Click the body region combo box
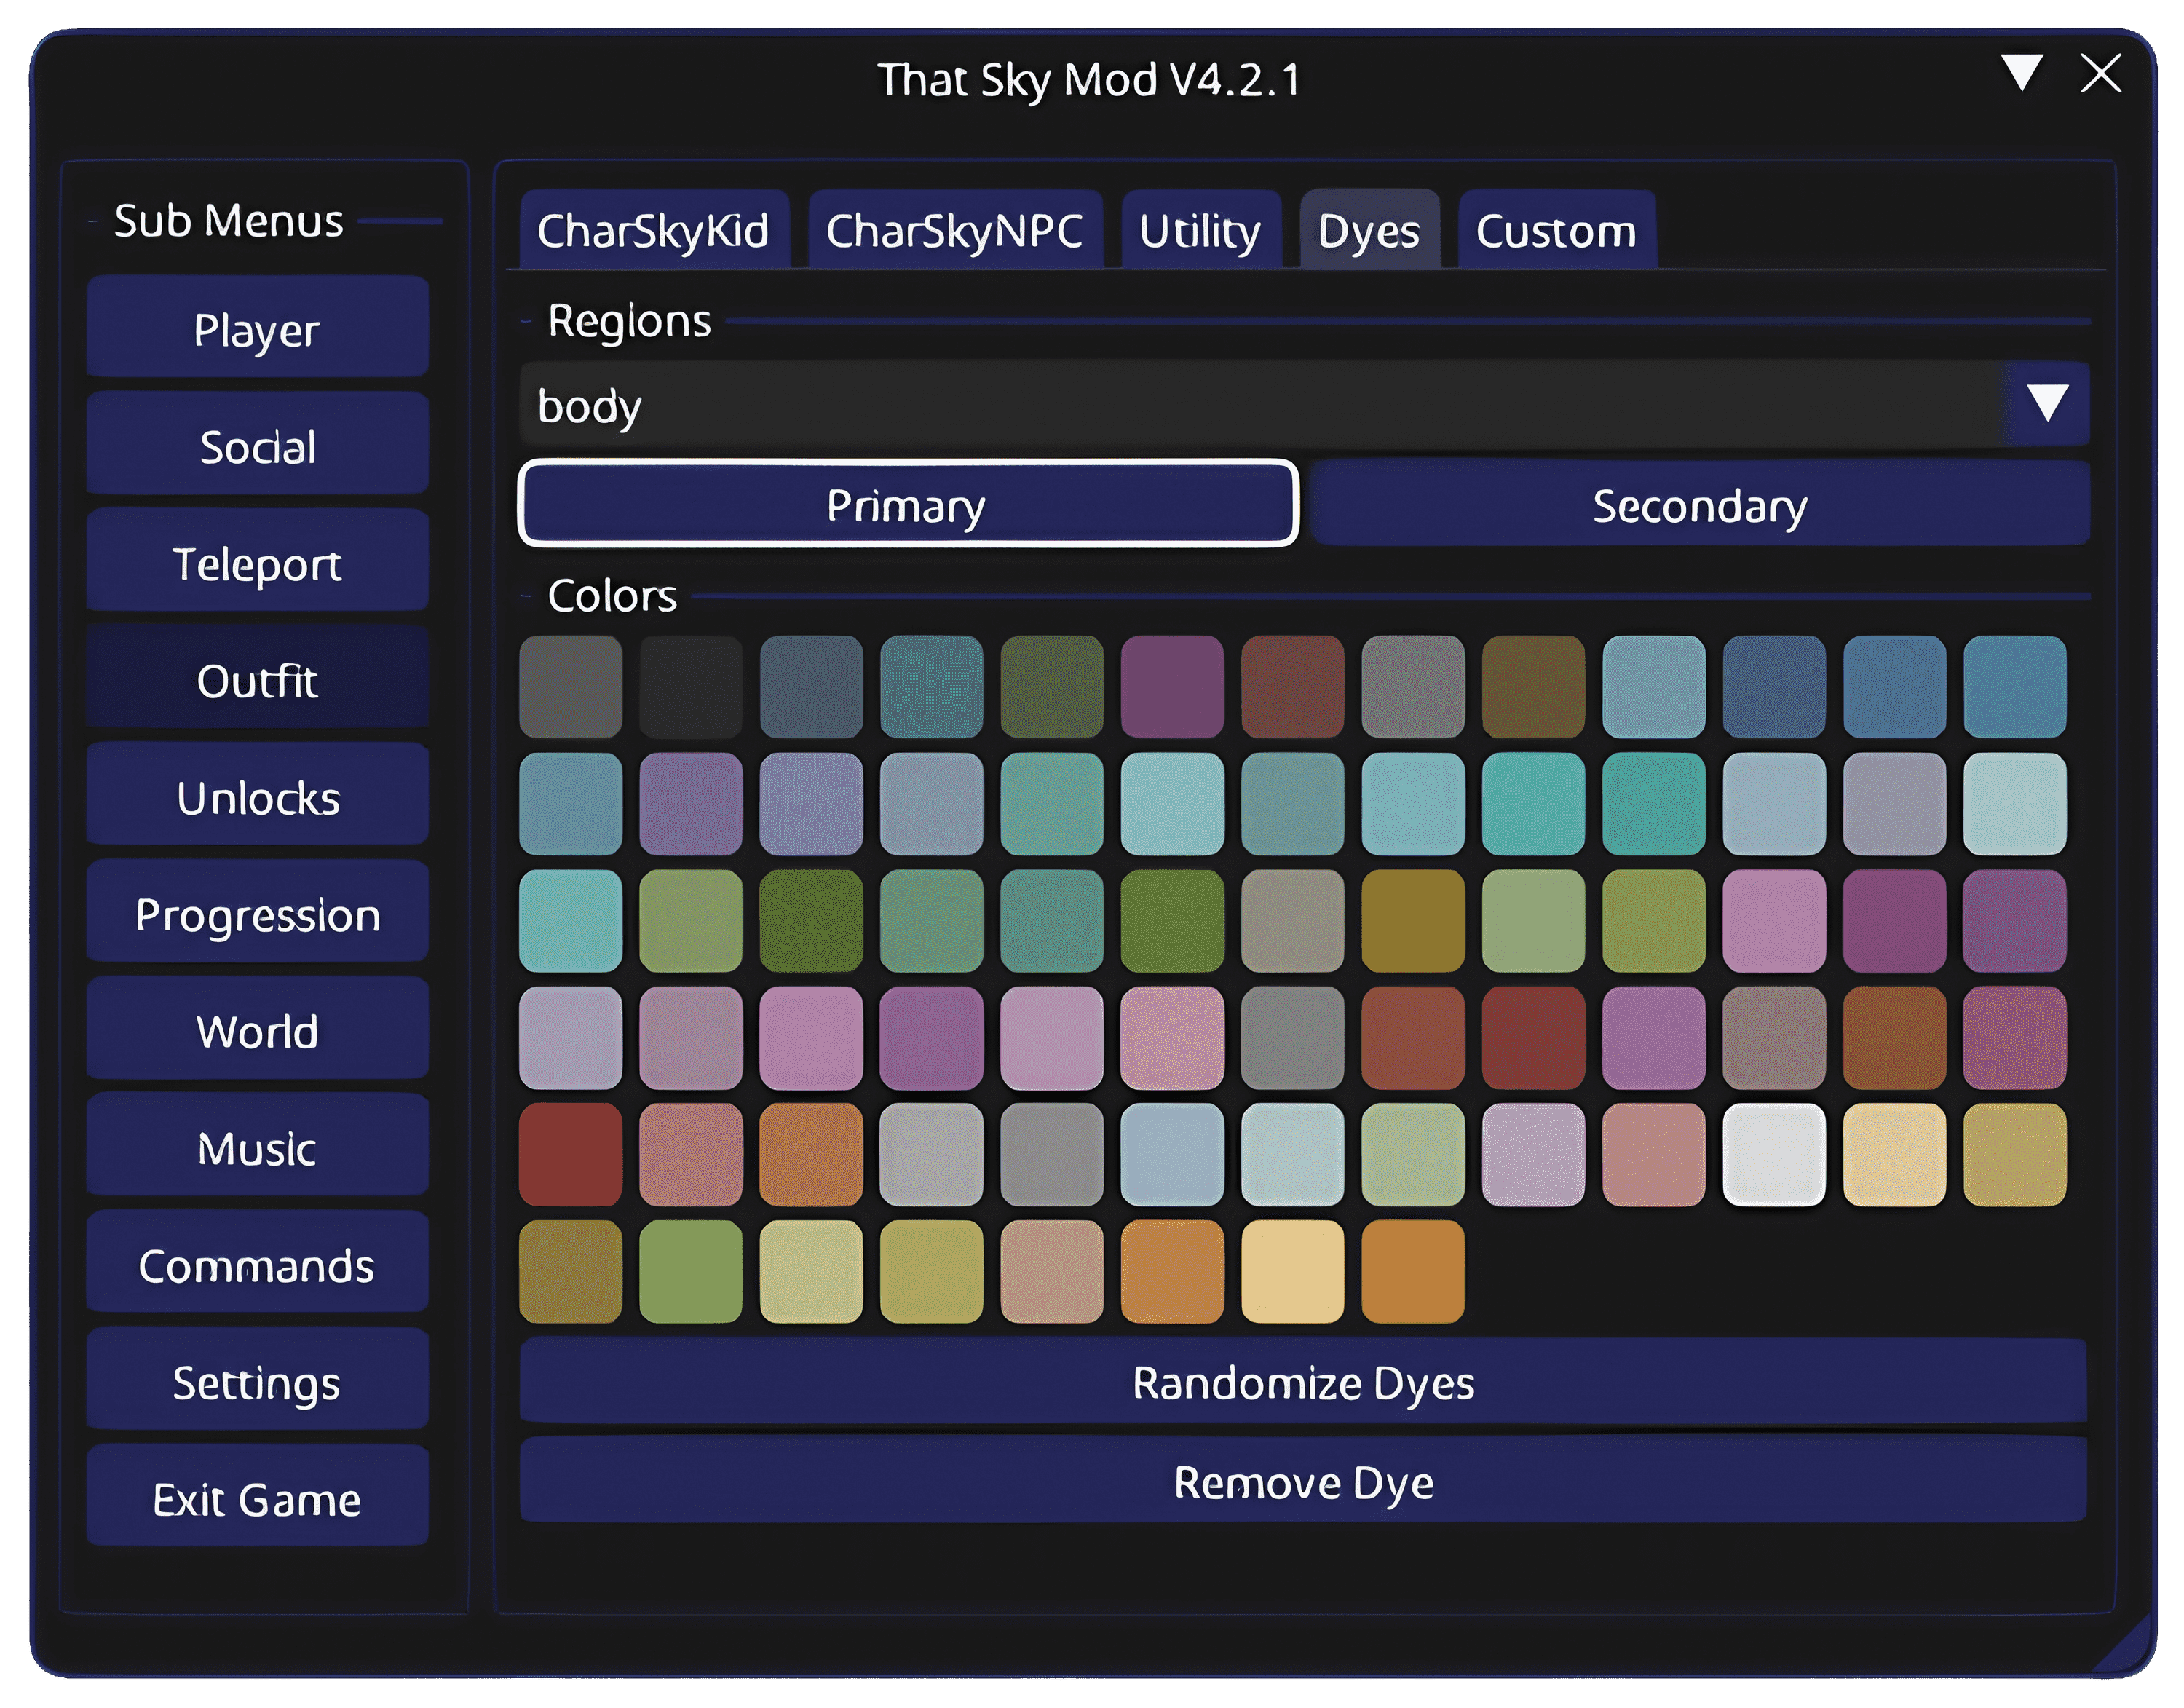Image resolution: width=2184 pixels, height=1708 pixels. click(x=1260, y=405)
